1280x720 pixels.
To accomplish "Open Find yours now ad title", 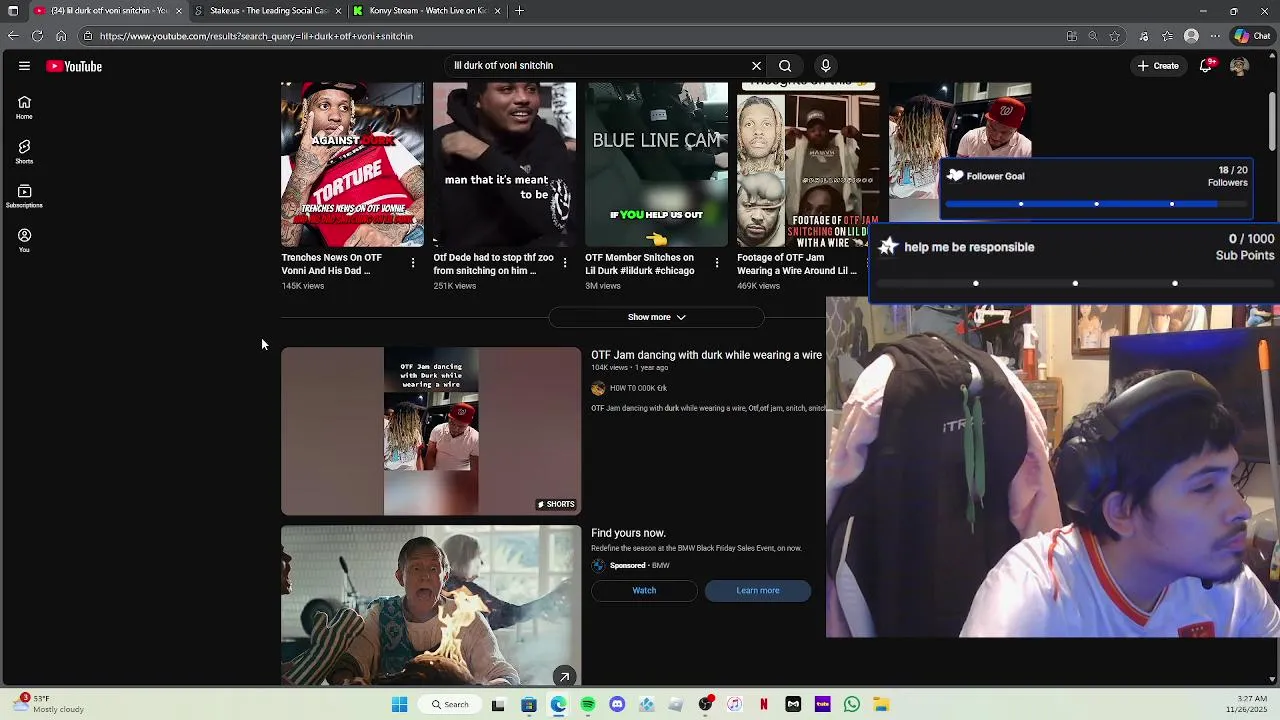I will pyautogui.click(x=628, y=533).
